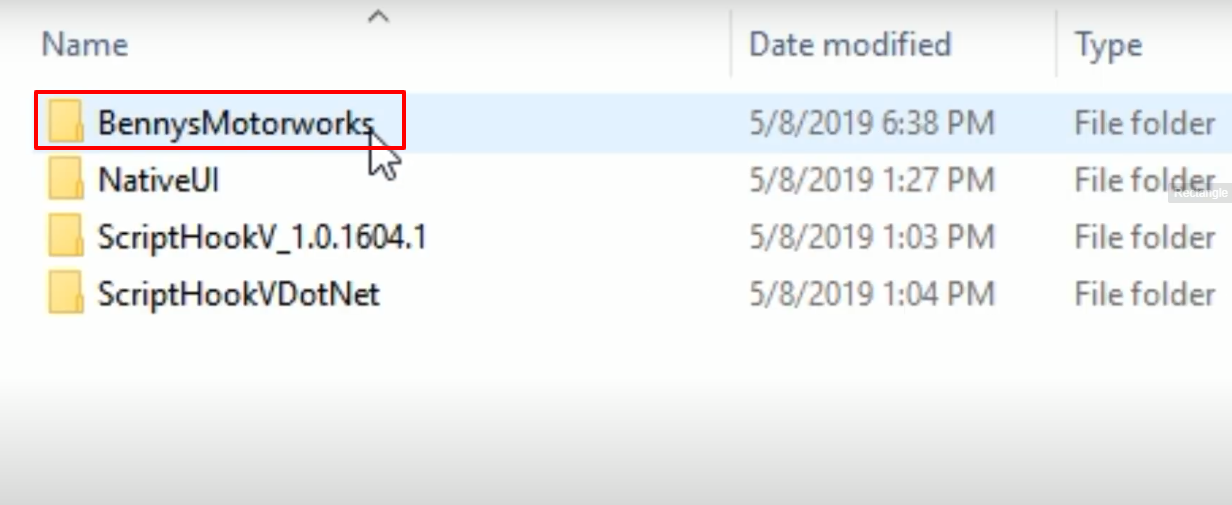The width and height of the screenshot is (1232, 505).
Task: Click the File folder type of ScriptHookV_1.0.1604.1
Action: (1144, 237)
